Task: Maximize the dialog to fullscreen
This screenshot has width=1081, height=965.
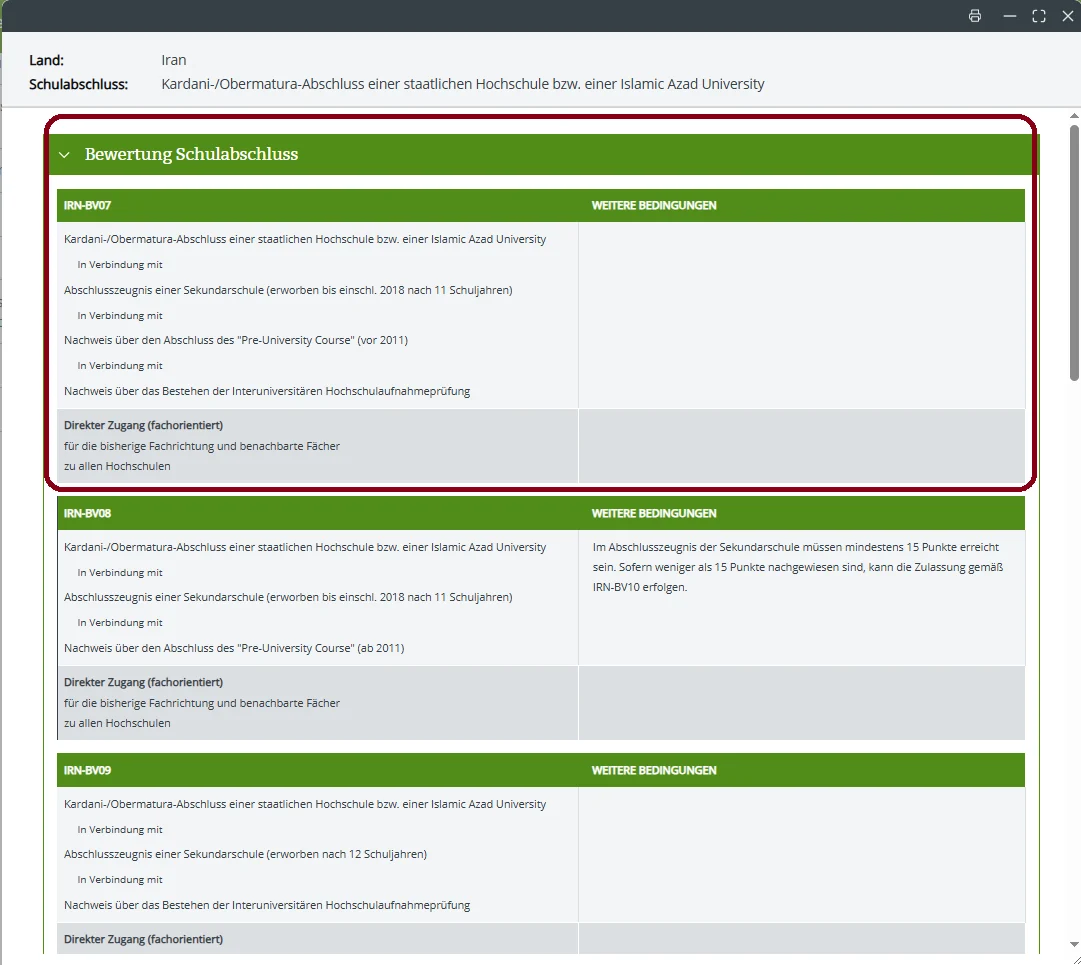Action: tap(1039, 16)
